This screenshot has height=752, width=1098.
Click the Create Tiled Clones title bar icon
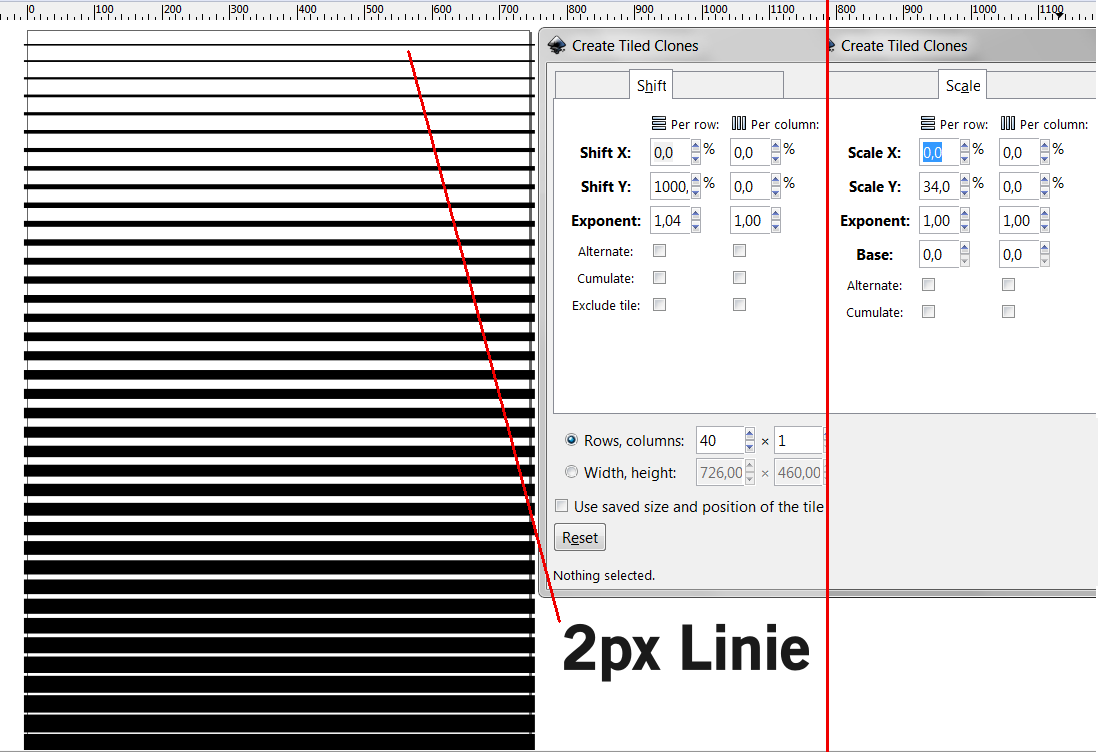tap(555, 45)
